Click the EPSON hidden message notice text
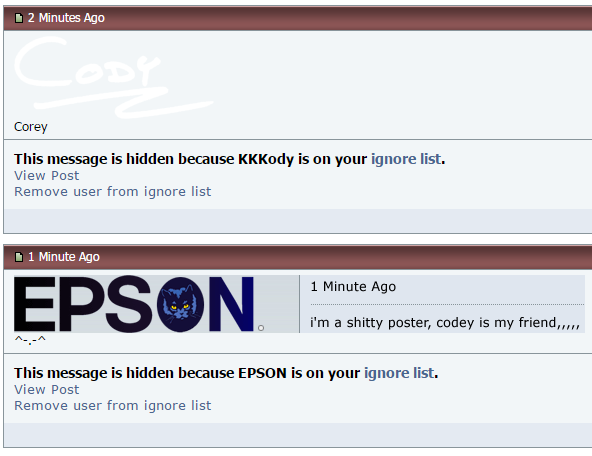The width and height of the screenshot is (592, 456). click(226, 373)
